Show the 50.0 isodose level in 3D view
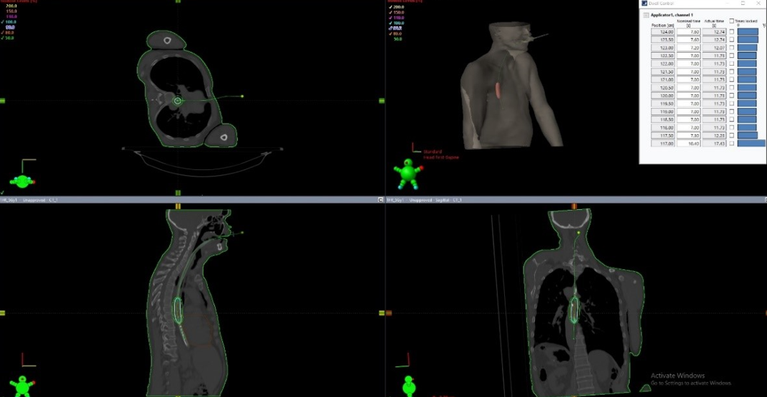 pyautogui.click(x=398, y=39)
